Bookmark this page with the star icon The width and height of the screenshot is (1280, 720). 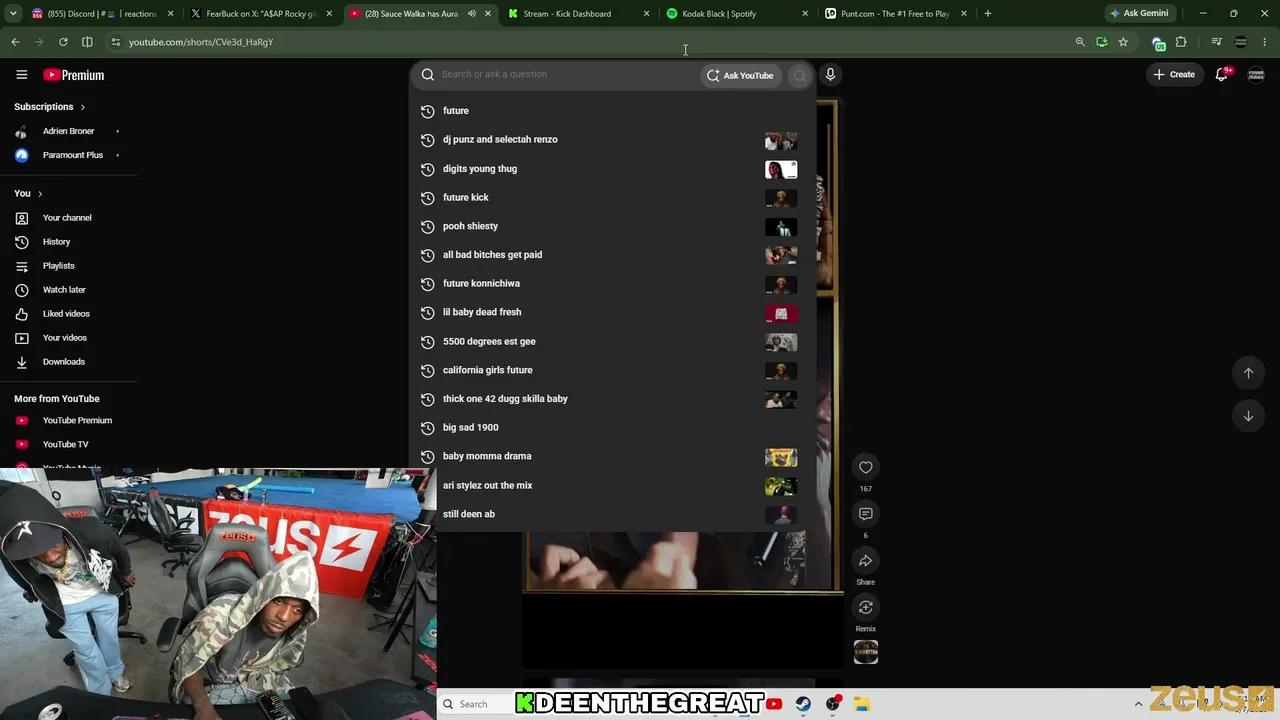[x=1123, y=42]
